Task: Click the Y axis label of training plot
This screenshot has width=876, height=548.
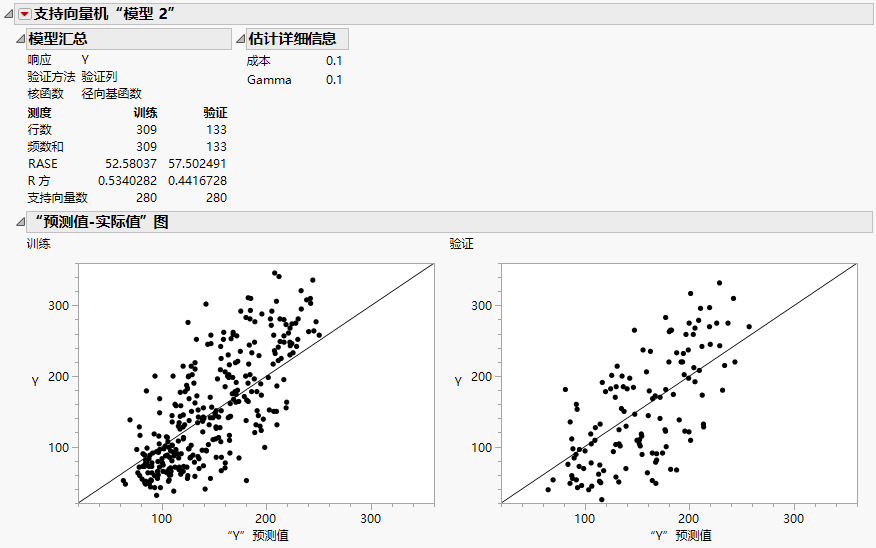Action: pos(35,382)
